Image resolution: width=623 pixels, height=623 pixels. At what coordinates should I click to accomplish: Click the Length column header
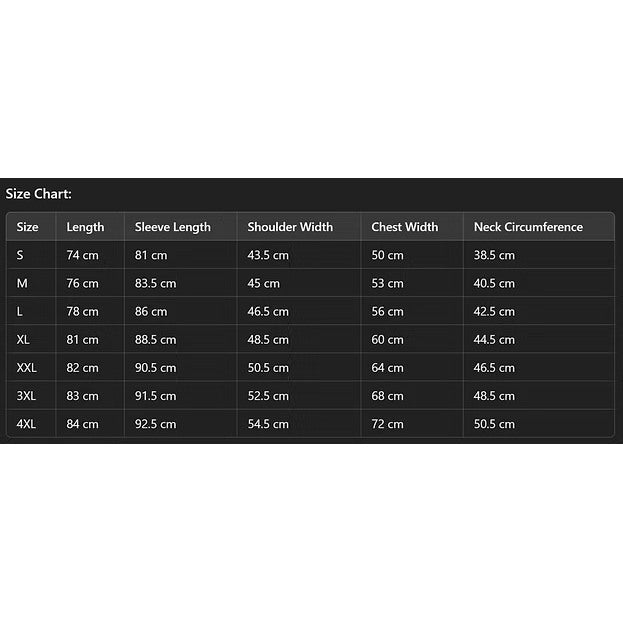85,227
